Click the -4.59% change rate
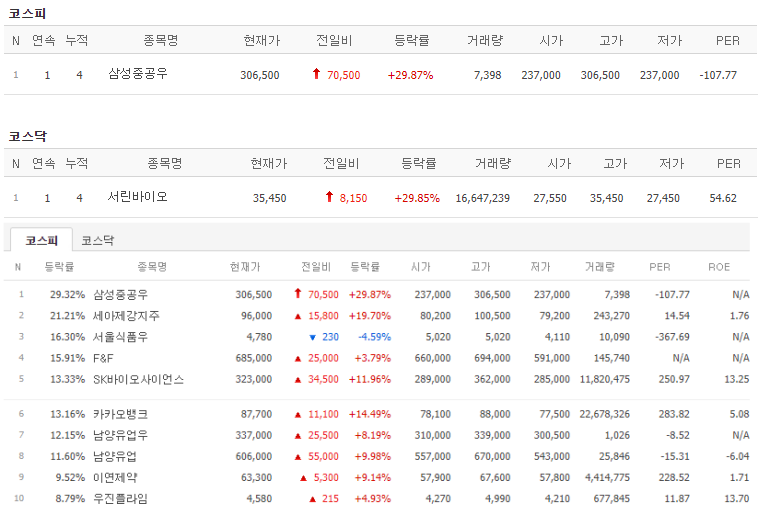The image size is (758, 515). pyautogui.click(x=375, y=337)
